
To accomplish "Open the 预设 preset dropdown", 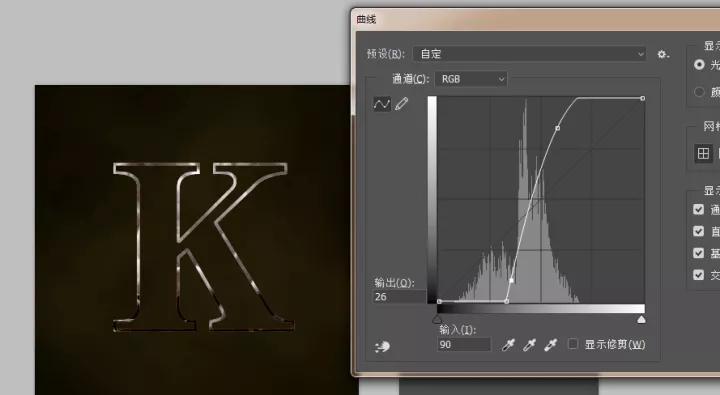I will [x=529, y=54].
